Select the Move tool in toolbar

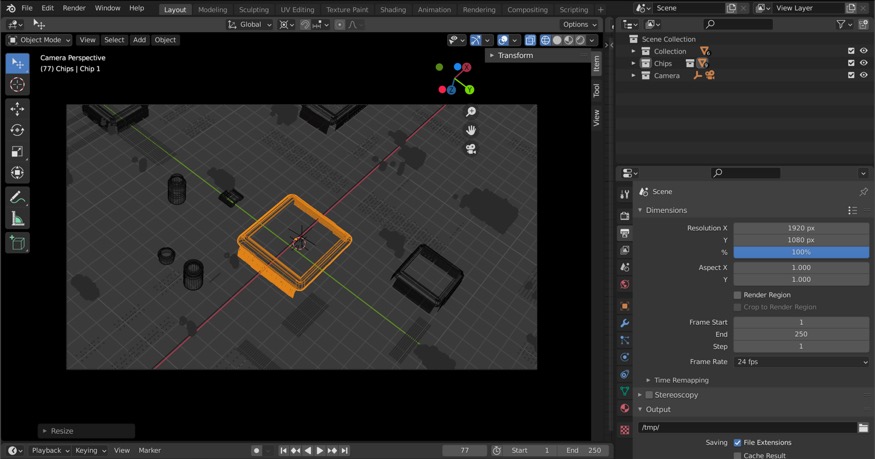(17, 108)
